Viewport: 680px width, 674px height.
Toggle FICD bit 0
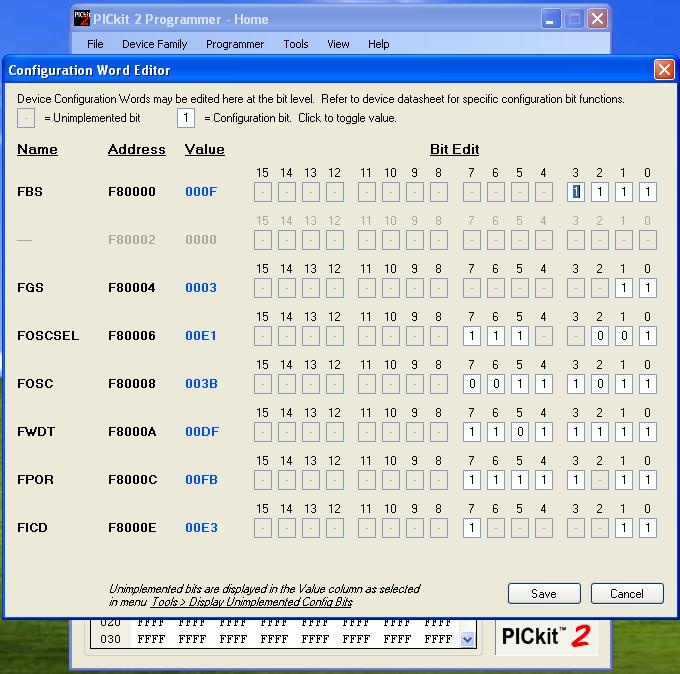647,528
